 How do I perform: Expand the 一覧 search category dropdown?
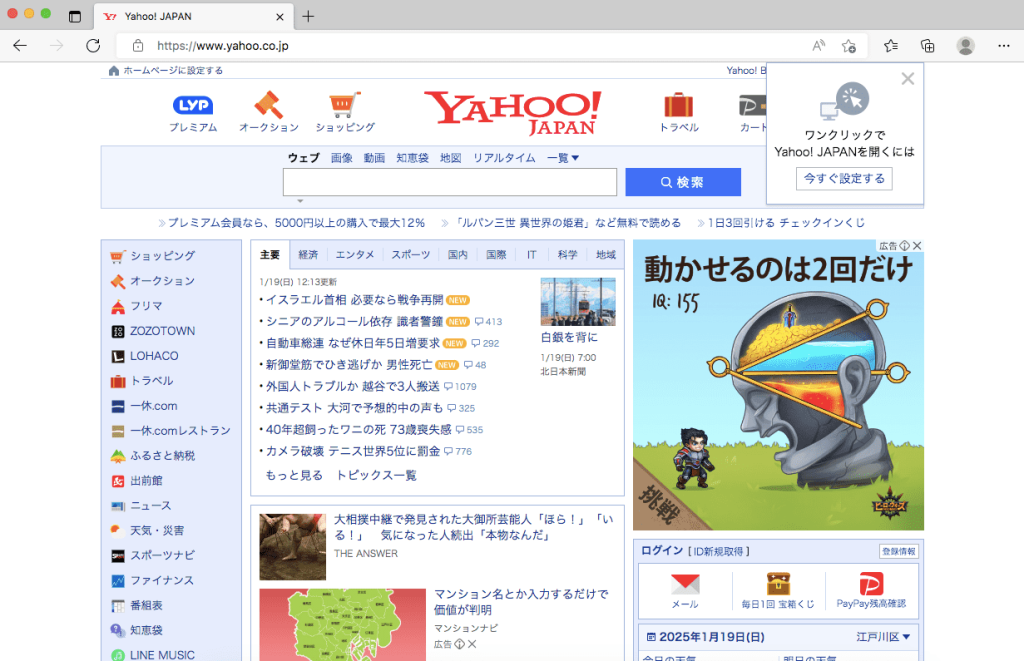coord(563,157)
